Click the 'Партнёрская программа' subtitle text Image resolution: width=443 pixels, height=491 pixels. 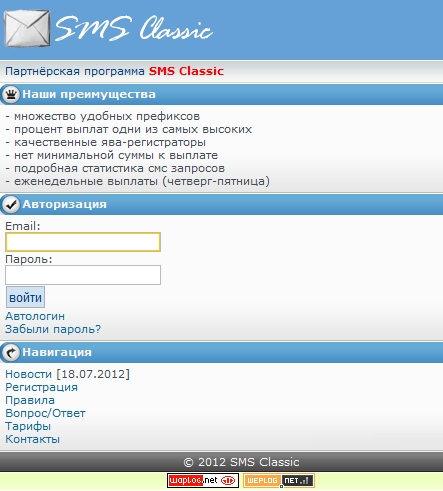point(75,71)
